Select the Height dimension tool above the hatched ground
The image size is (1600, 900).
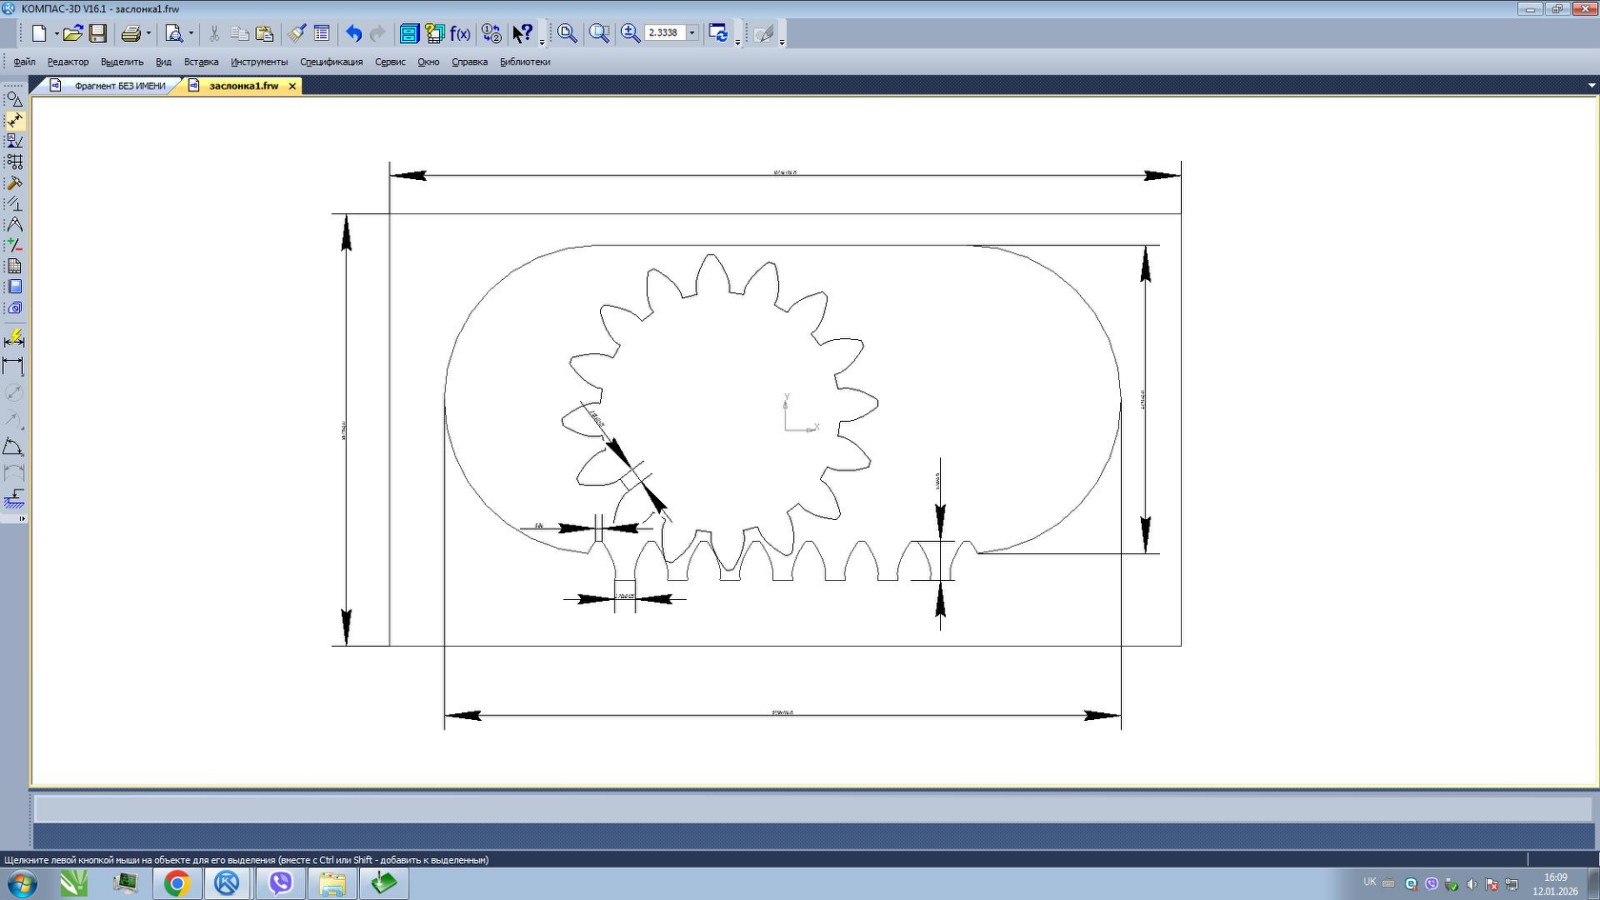[x=14, y=499]
